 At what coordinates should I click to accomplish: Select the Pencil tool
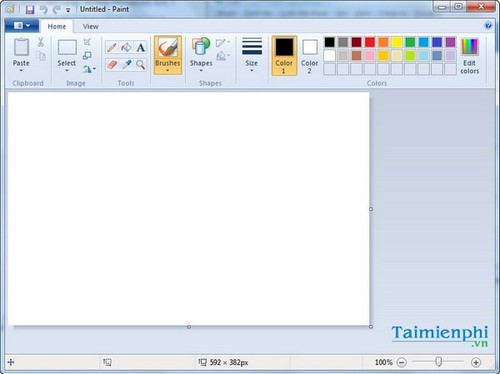(x=112, y=47)
